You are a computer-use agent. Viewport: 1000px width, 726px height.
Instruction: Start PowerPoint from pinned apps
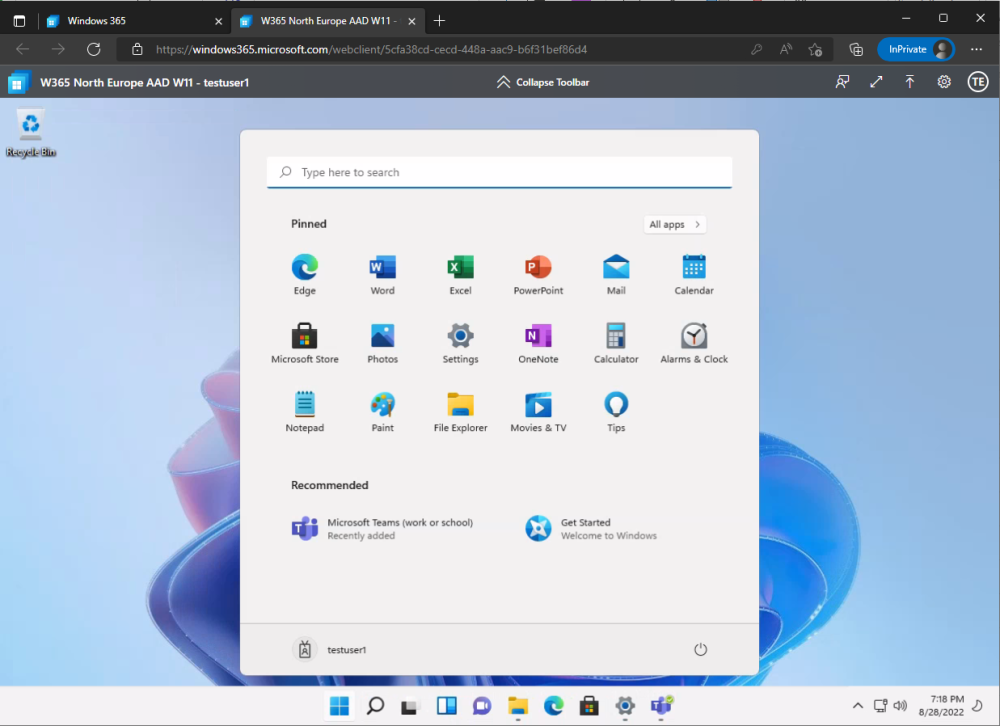(x=538, y=274)
